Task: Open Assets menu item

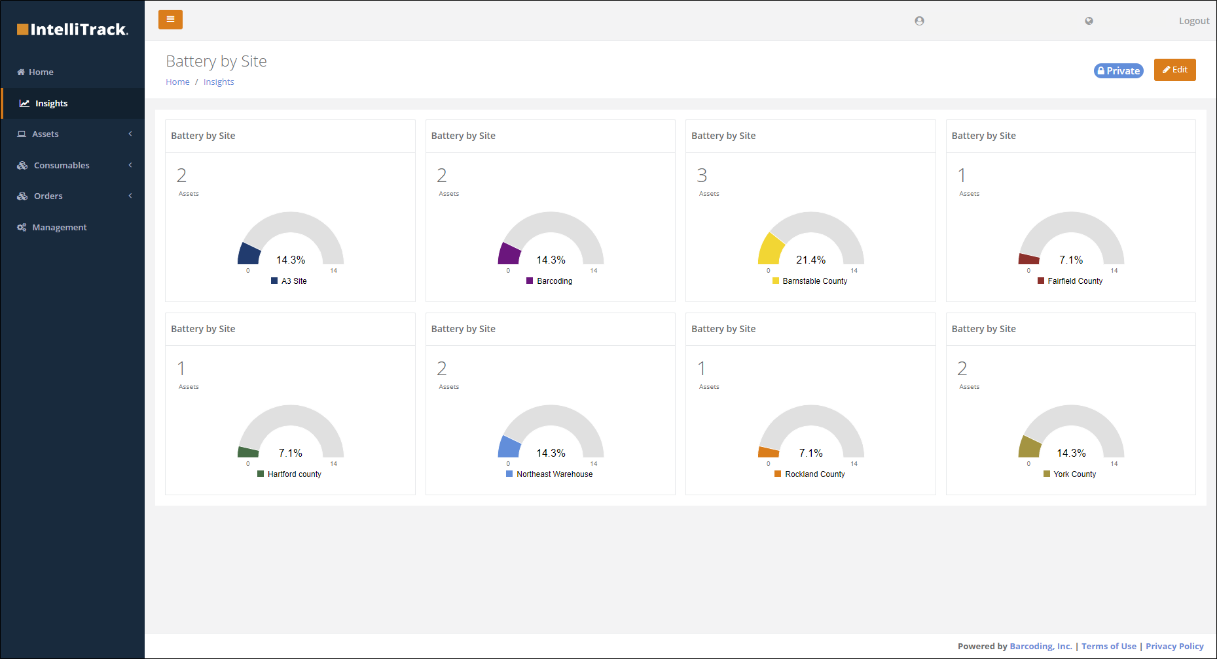Action: [x=72, y=134]
